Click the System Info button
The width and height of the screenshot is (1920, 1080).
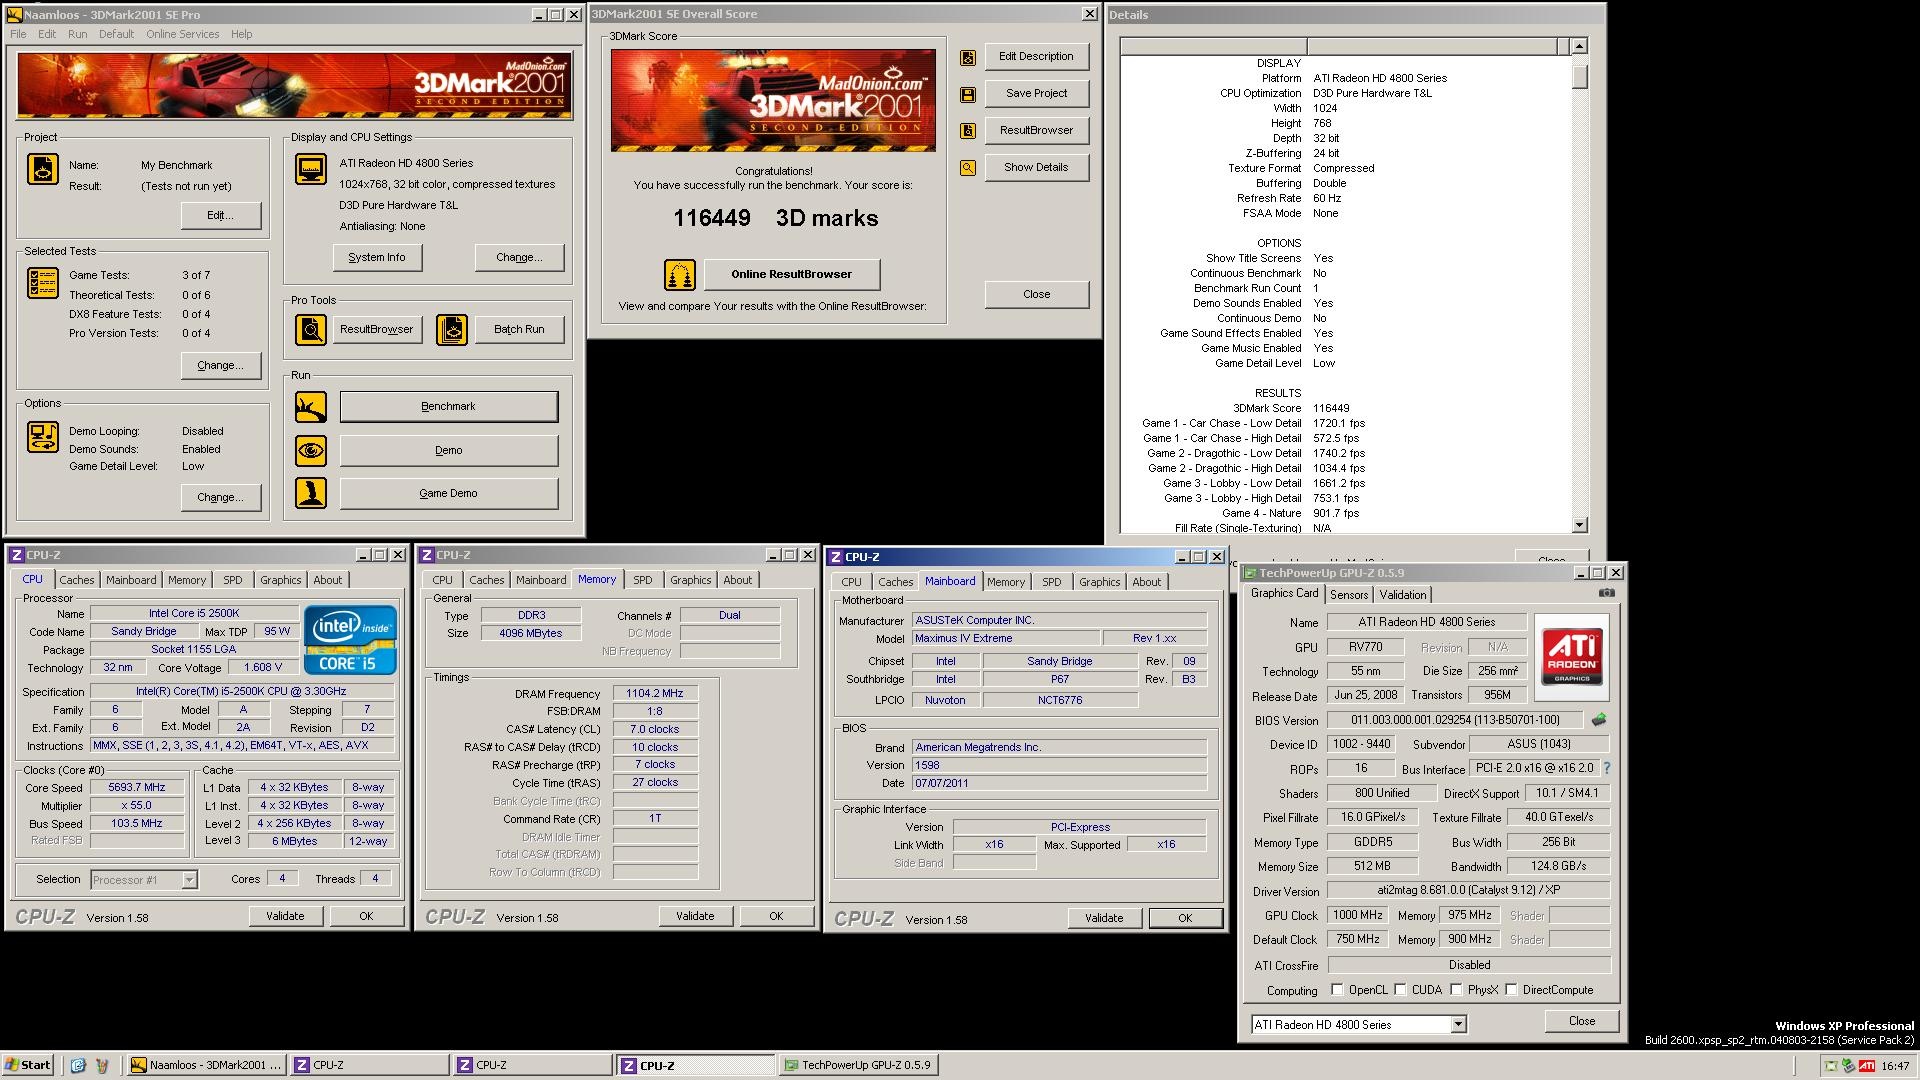click(x=377, y=258)
